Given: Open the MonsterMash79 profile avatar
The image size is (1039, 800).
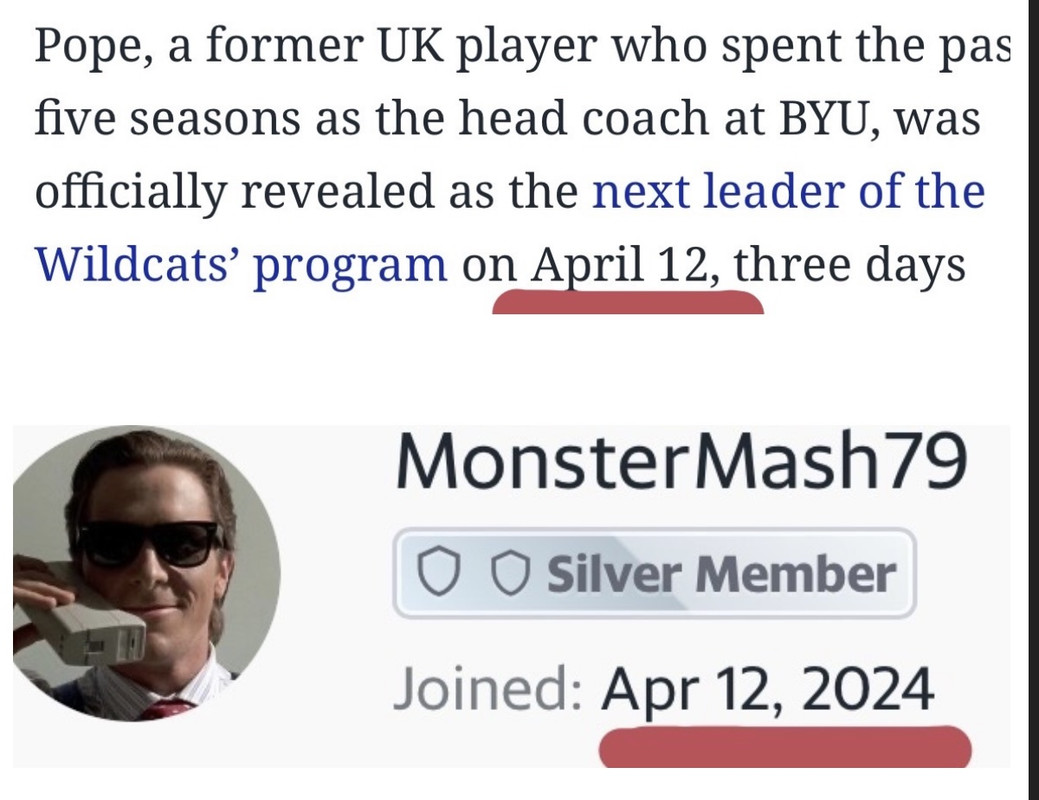Looking at the screenshot, I should 146,573.
